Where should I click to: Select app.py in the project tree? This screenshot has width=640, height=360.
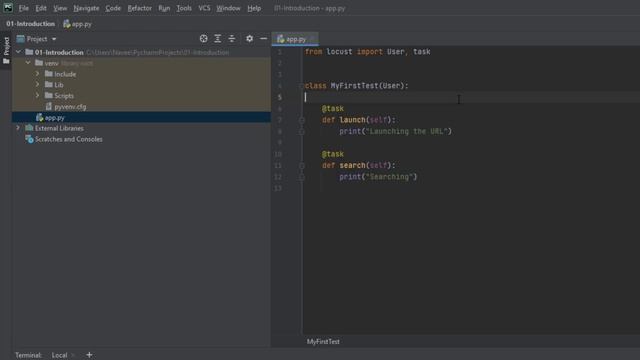click(141, 118)
